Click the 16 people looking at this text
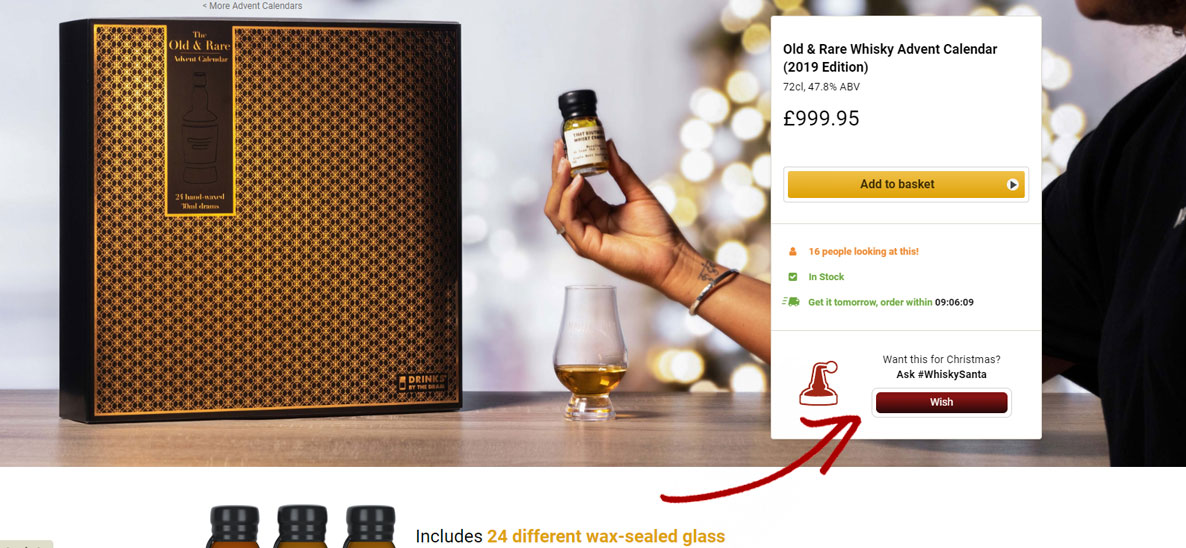Screen dimensions: 1186x548 (863, 252)
